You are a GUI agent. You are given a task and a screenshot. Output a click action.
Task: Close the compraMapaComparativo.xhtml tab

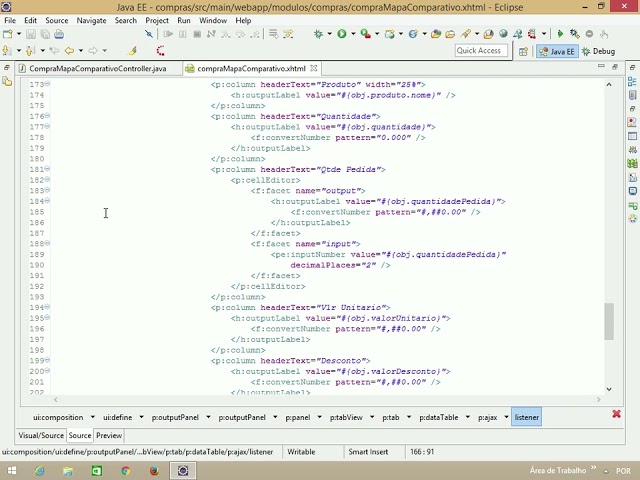coord(313,68)
